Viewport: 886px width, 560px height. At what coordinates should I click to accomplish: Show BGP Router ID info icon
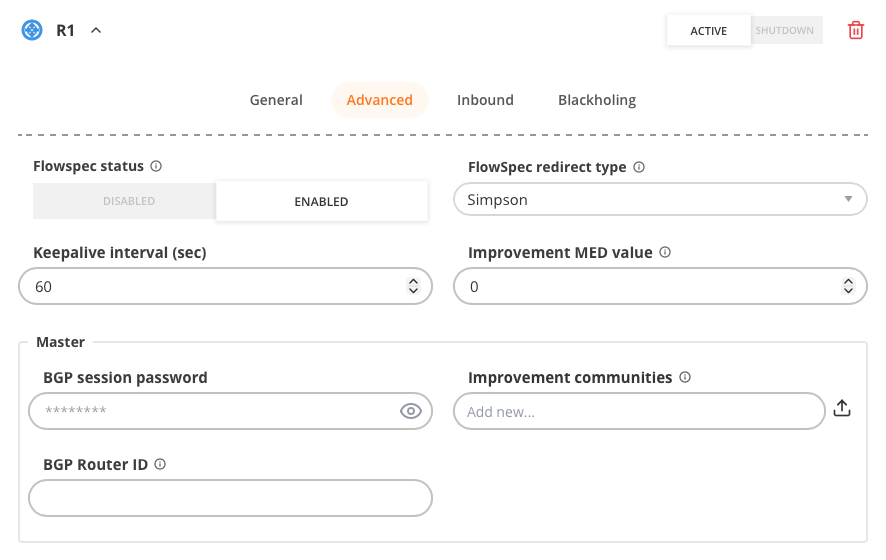pyautogui.click(x=160, y=464)
